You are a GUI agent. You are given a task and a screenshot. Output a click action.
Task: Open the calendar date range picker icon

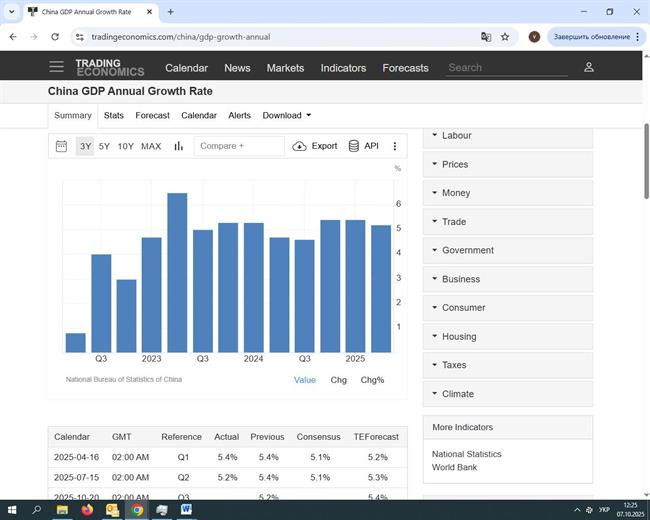click(61, 146)
